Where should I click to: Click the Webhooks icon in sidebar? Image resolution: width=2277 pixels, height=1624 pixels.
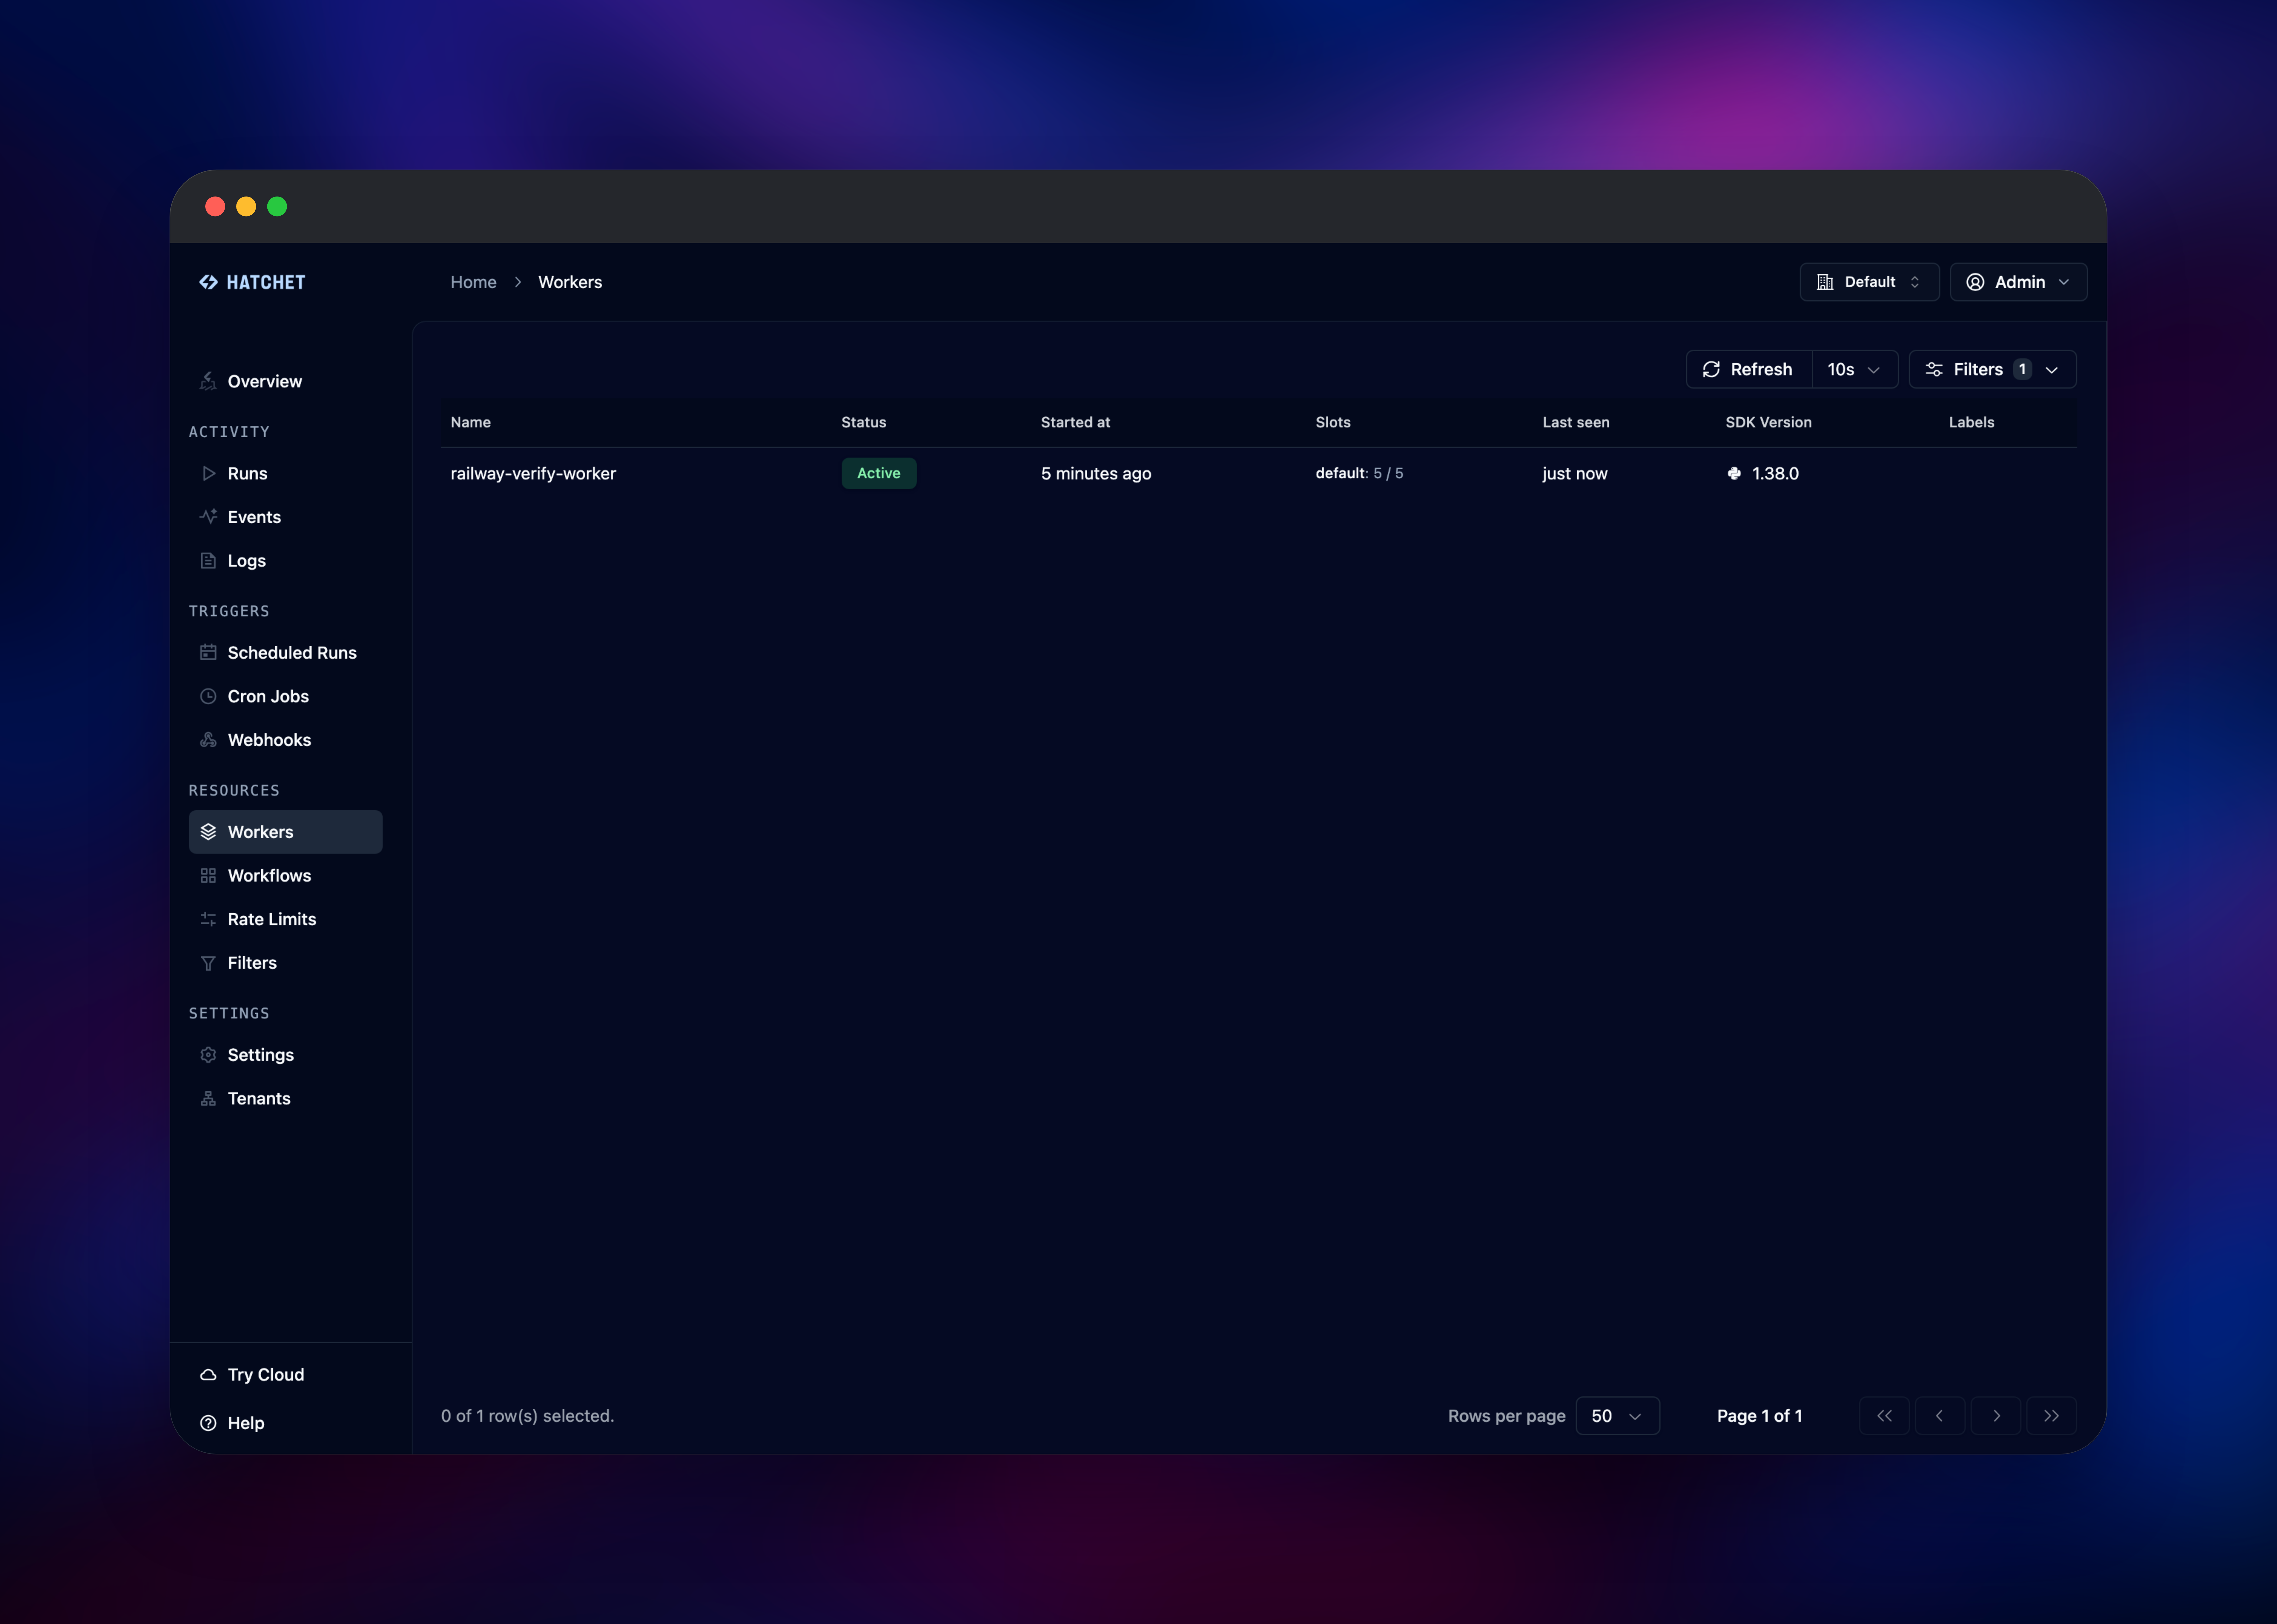(208, 740)
